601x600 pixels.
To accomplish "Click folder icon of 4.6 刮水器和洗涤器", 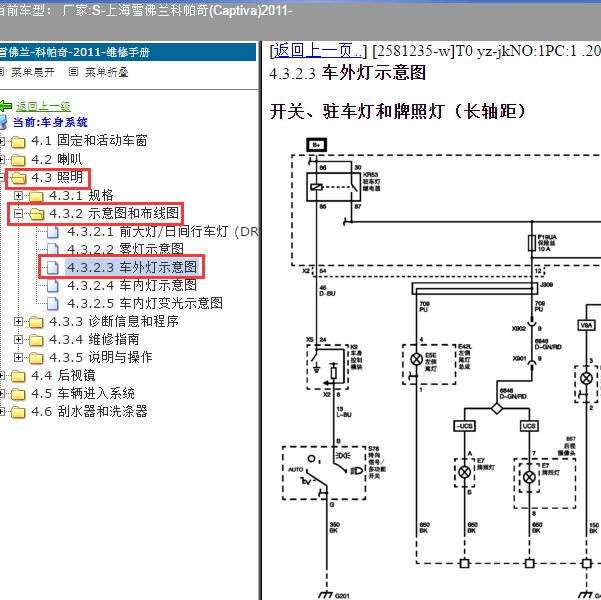I will point(18,412).
